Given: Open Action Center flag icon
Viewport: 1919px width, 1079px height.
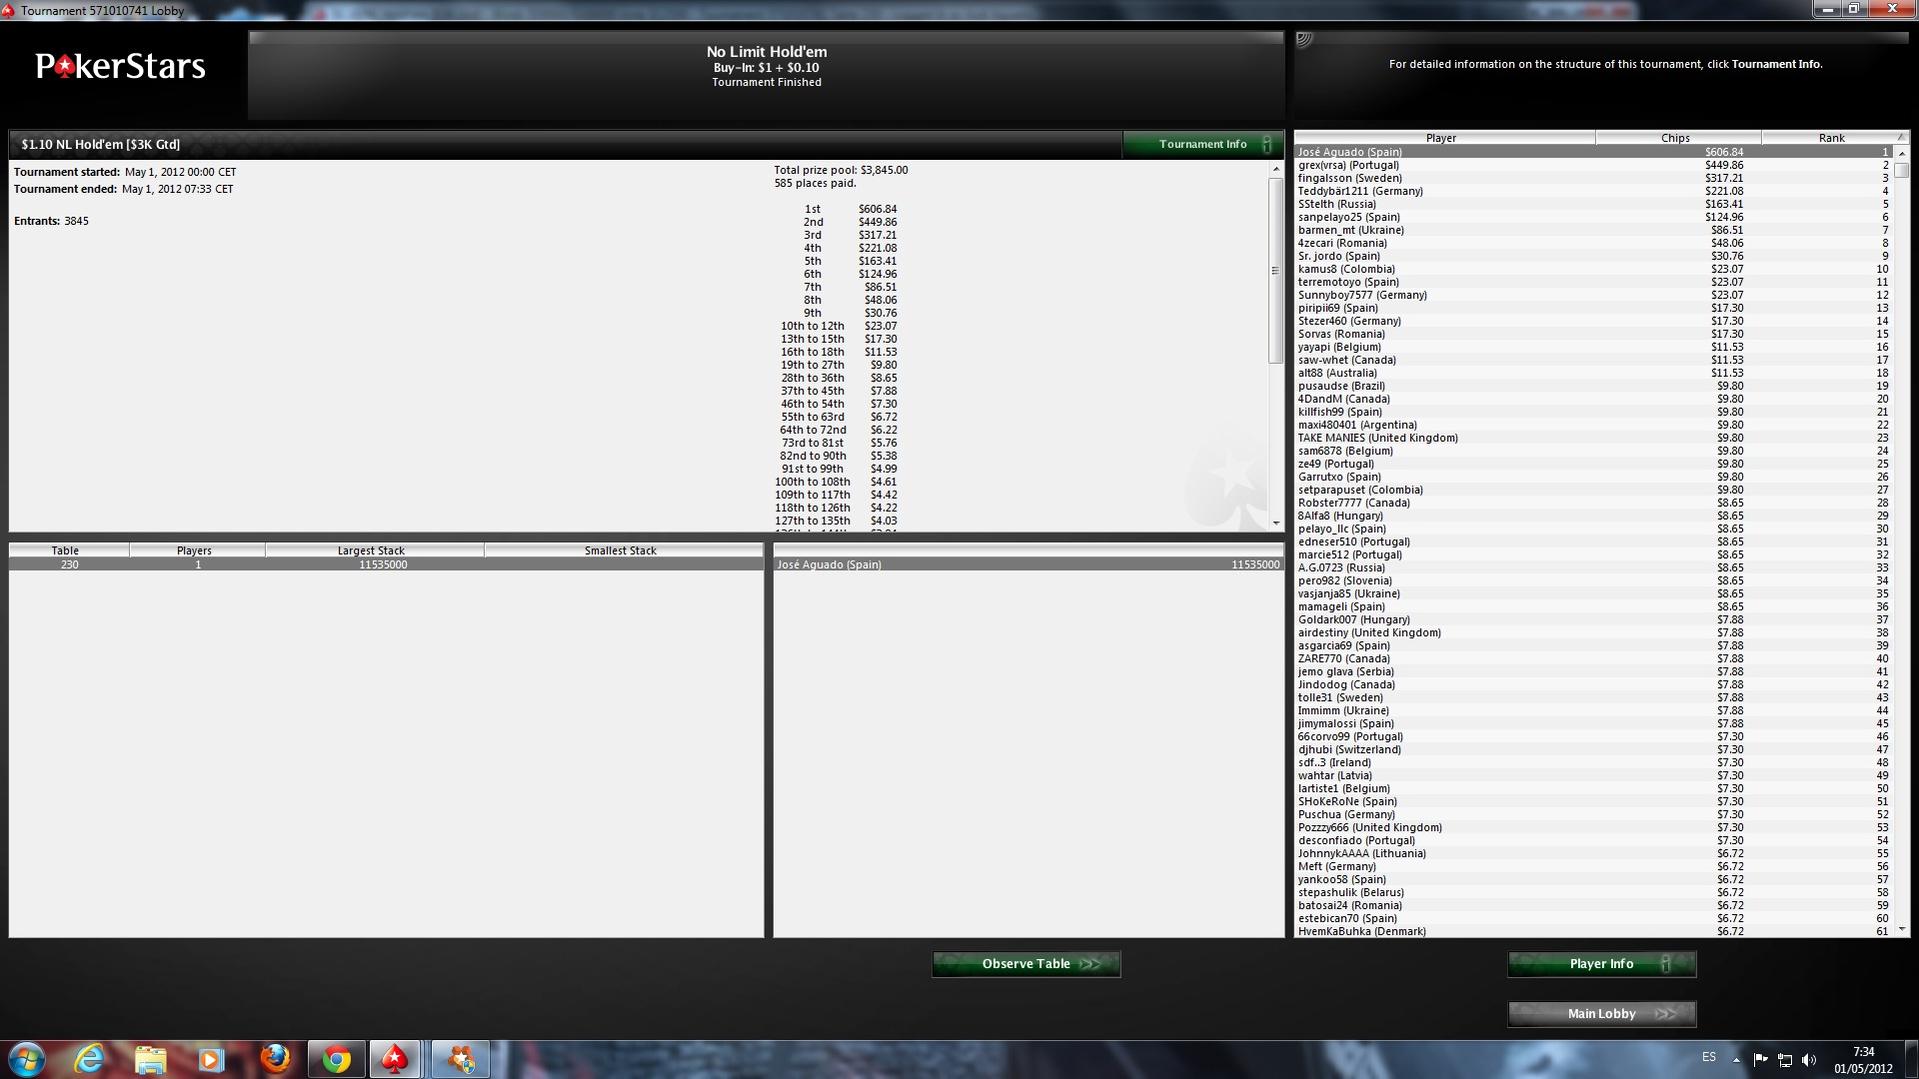Looking at the screenshot, I should click(x=1760, y=1059).
